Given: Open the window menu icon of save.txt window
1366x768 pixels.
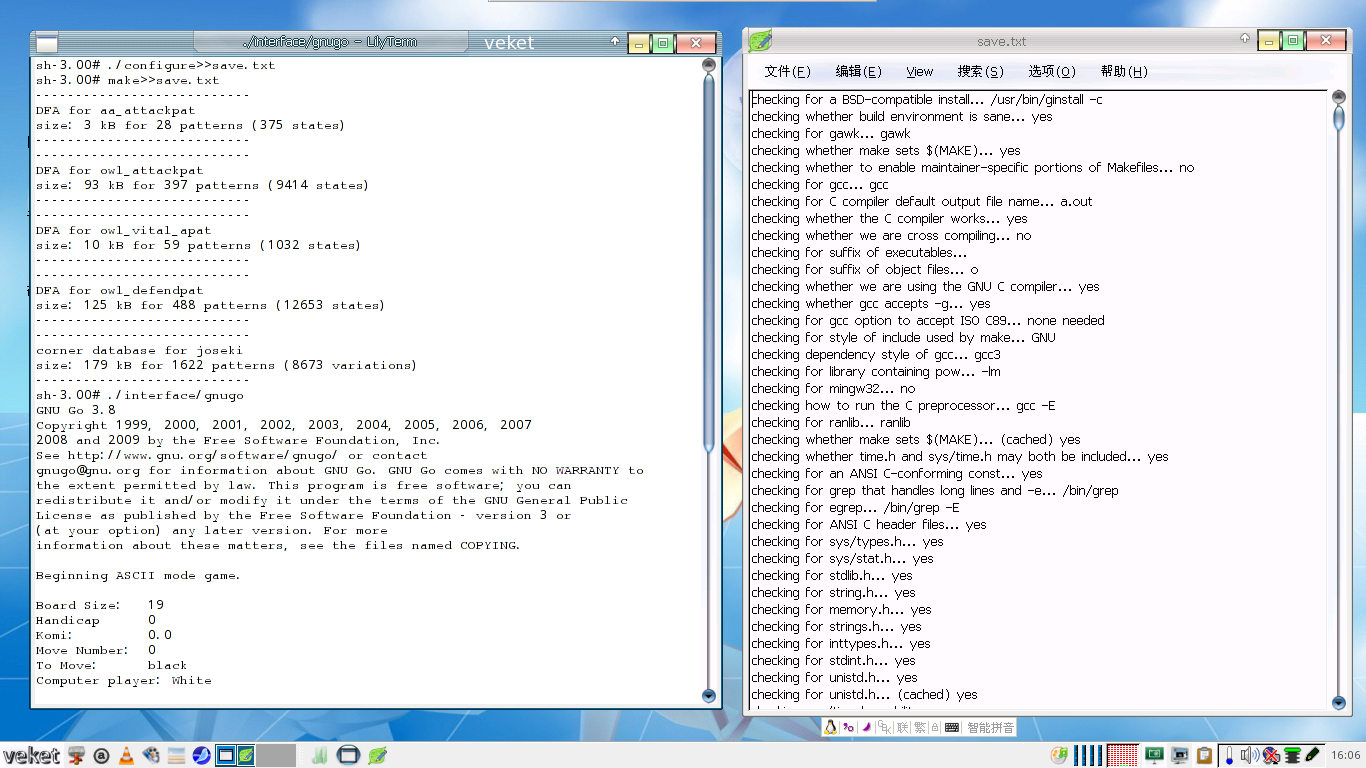Looking at the screenshot, I should click(760, 41).
